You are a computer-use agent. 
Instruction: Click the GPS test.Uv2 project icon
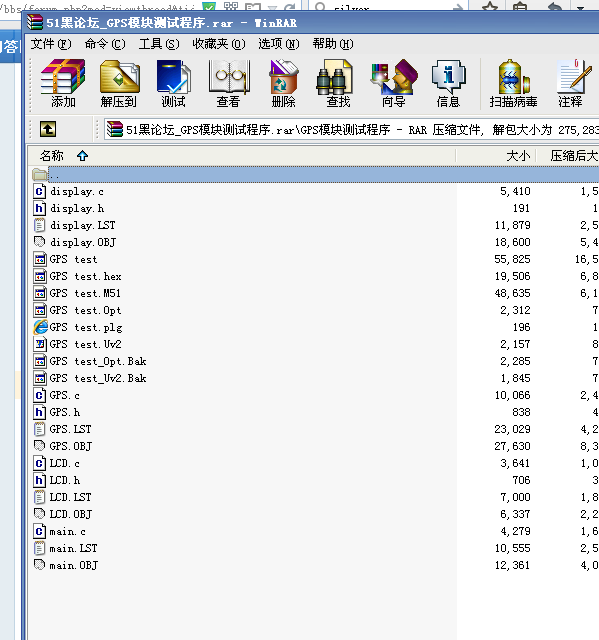40,344
